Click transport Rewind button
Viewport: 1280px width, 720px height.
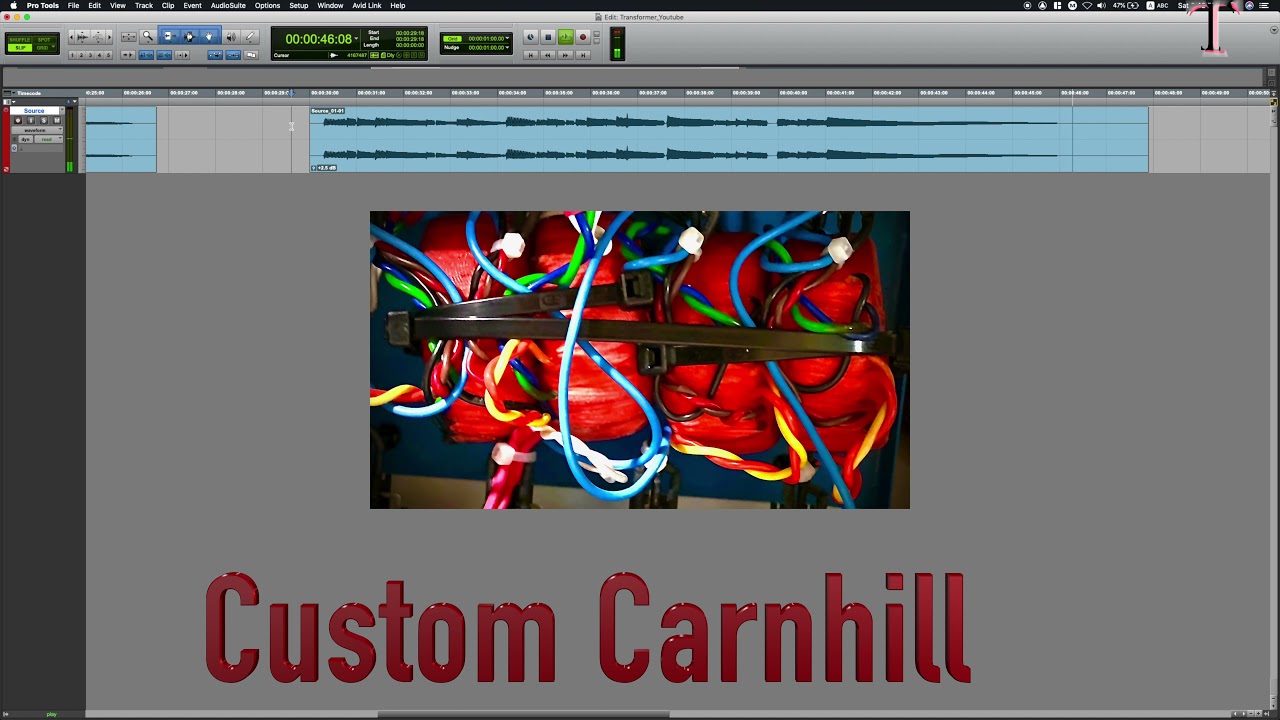pyautogui.click(x=548, y=55)
